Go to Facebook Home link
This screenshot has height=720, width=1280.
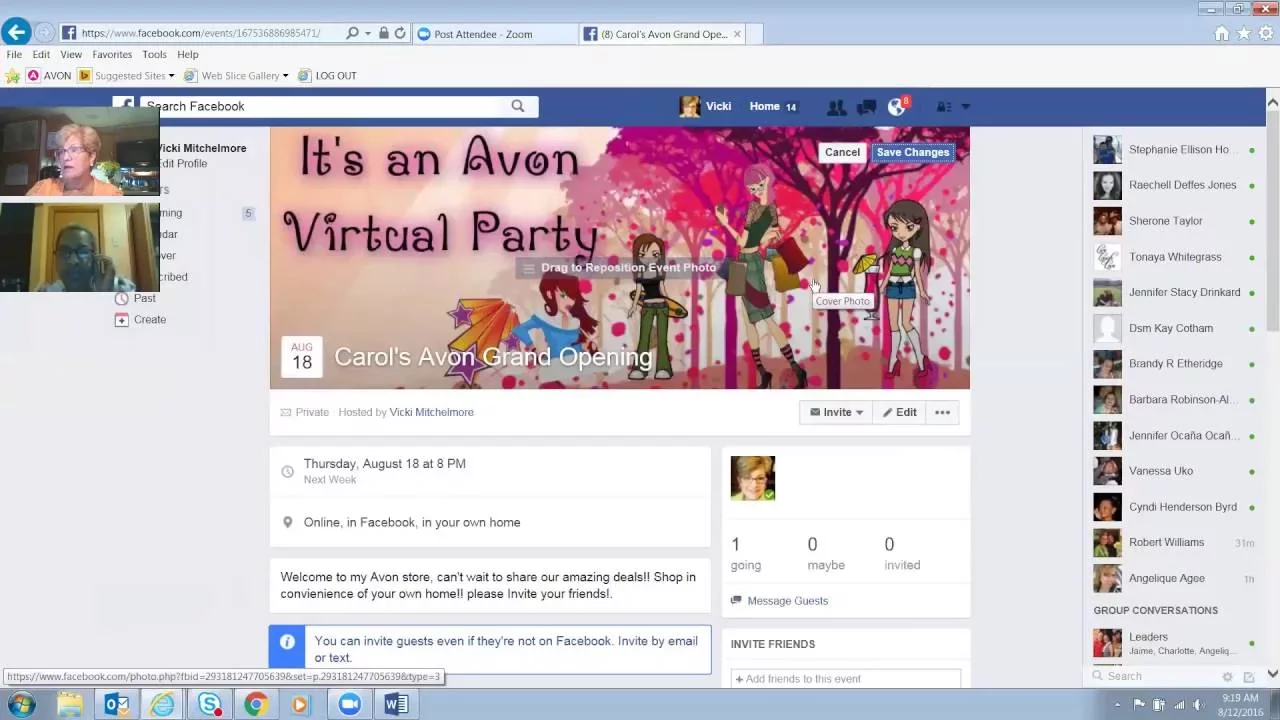pyautogui.click(x=765, y=107)
